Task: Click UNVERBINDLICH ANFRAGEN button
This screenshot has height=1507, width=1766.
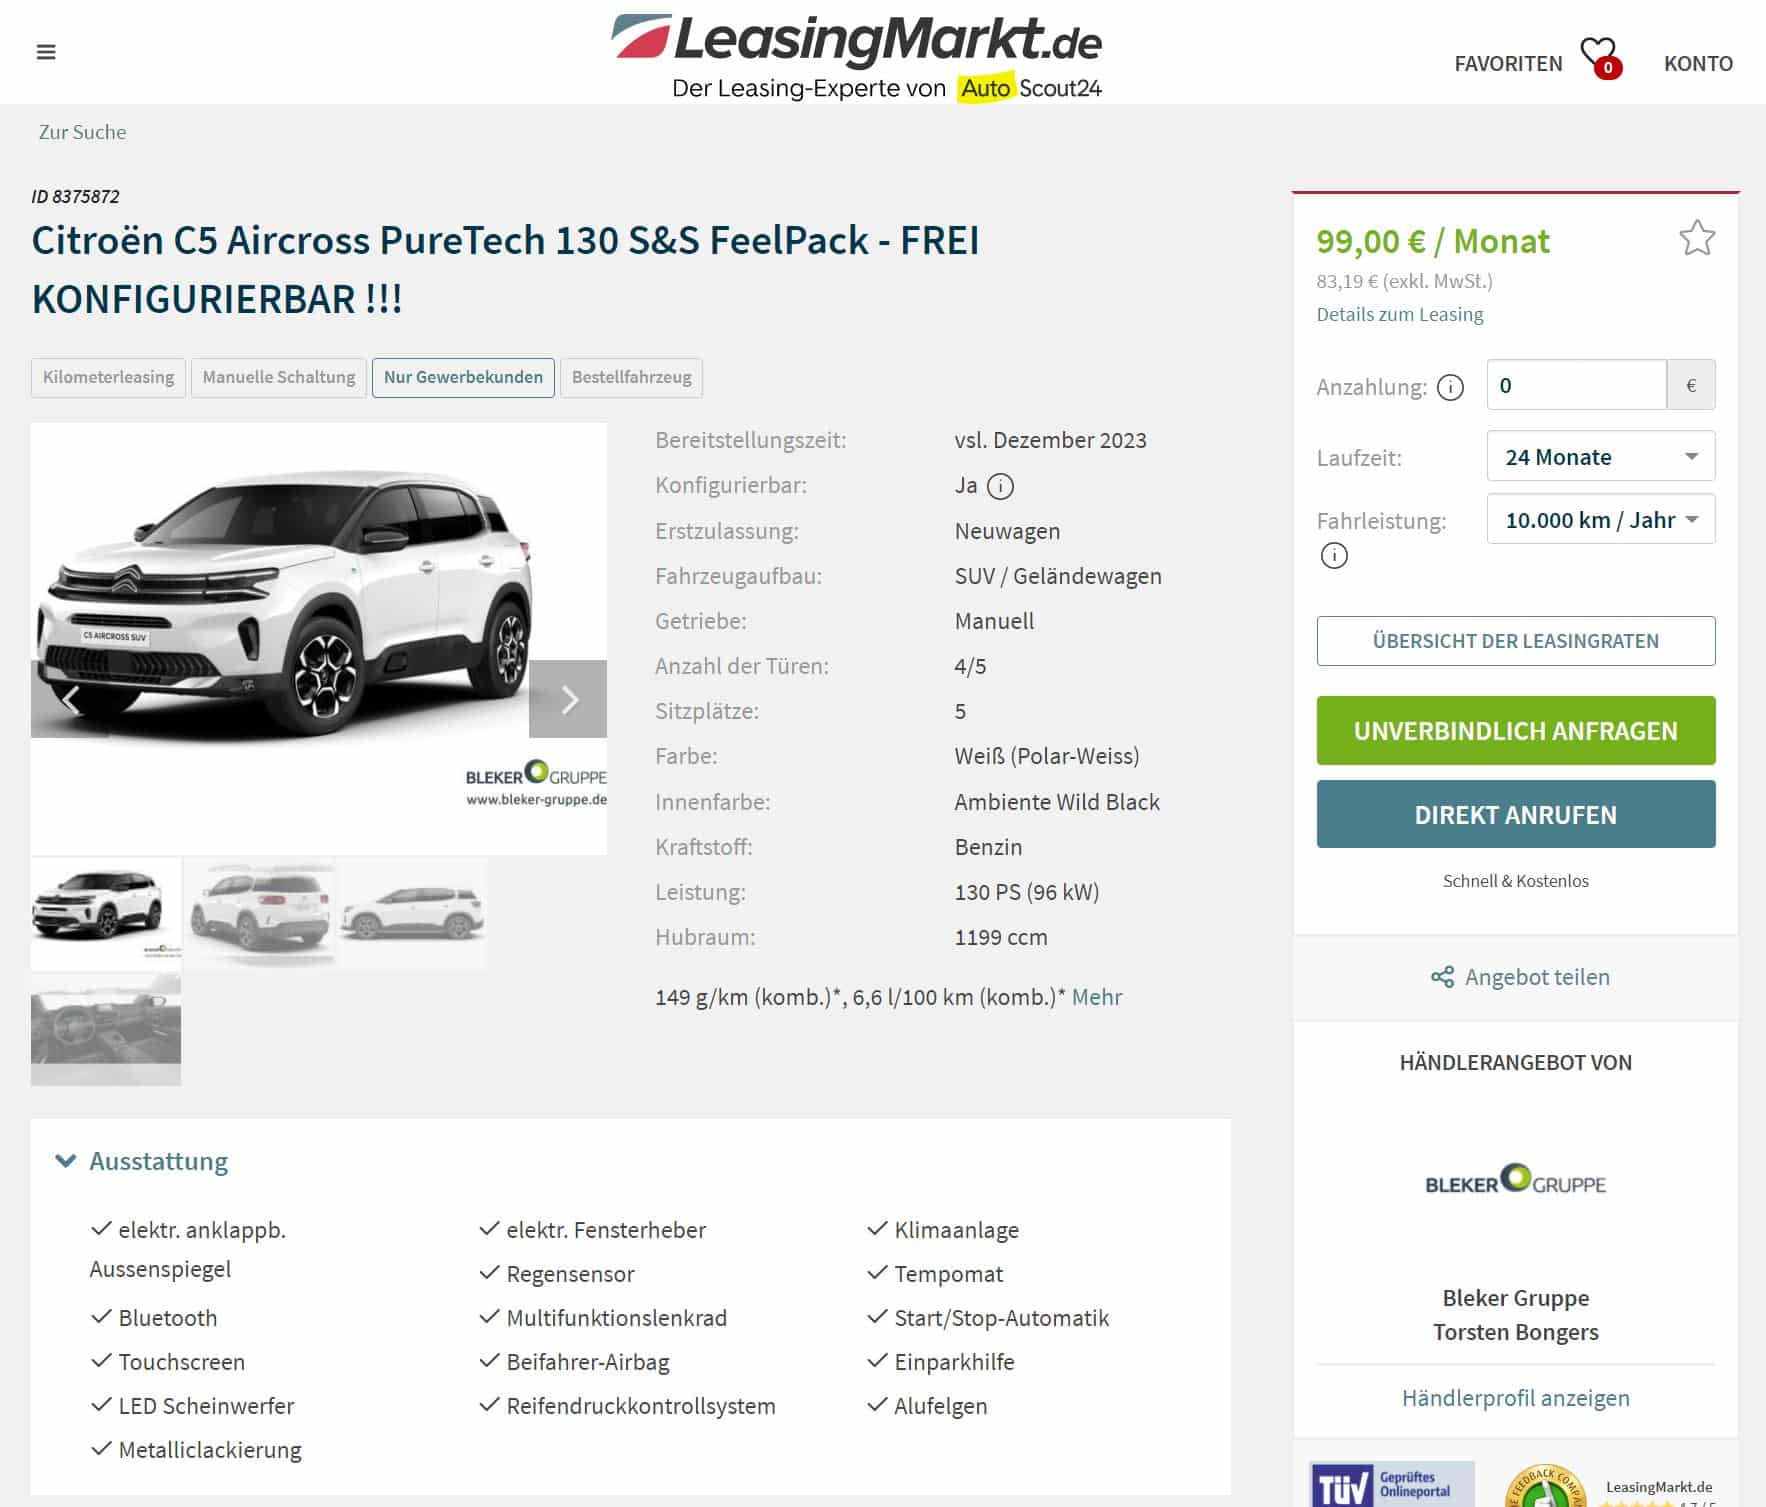Action: (1516, 731)
